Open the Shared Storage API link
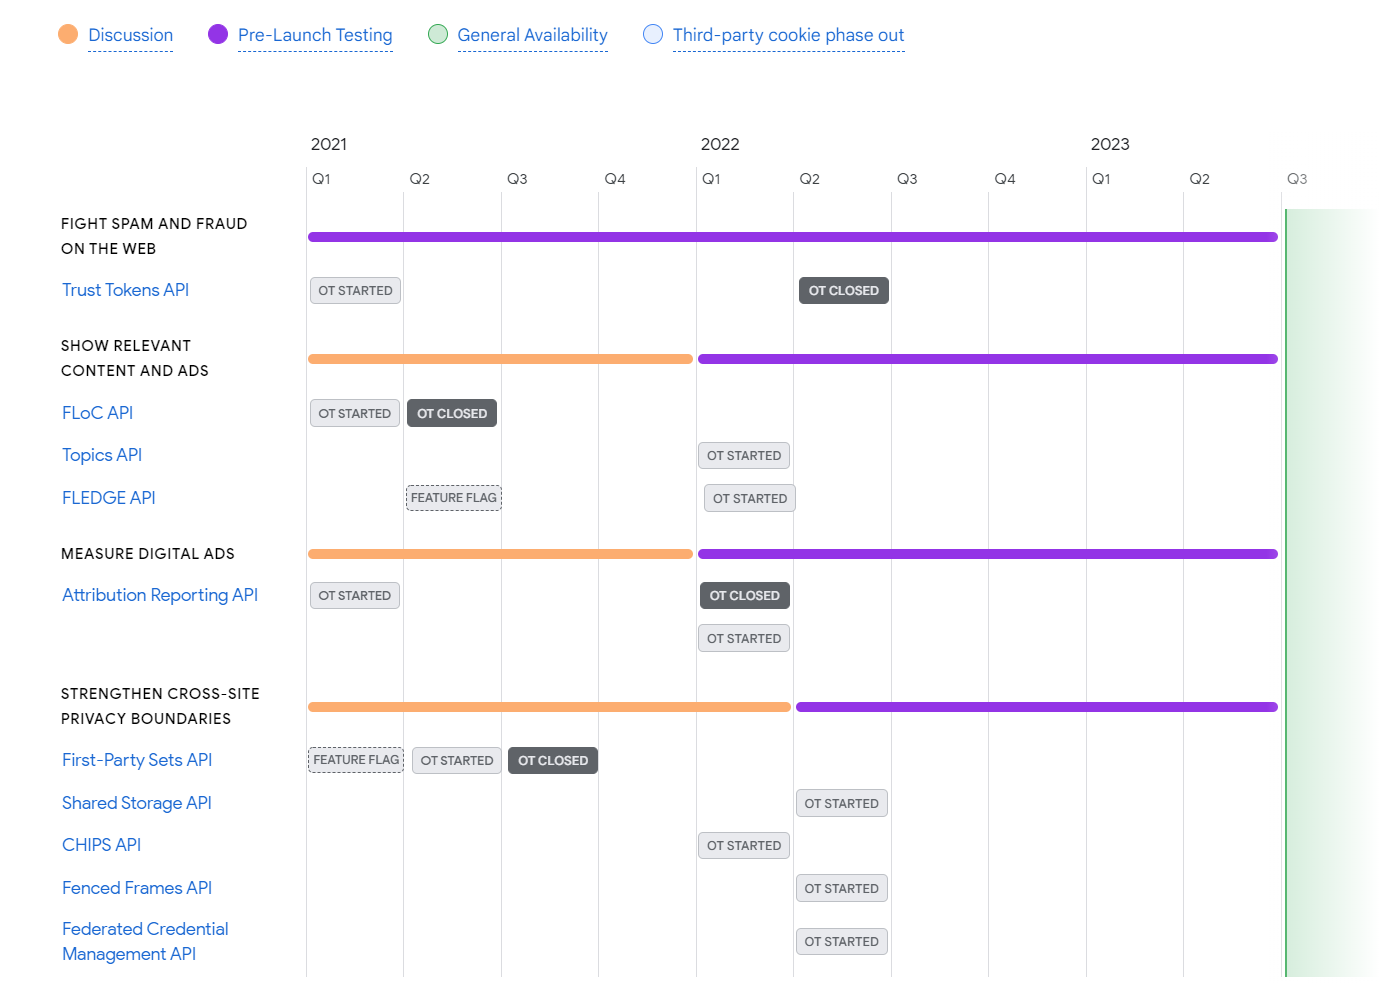Viewport: 1386px width, 983px height. [137, 803]
